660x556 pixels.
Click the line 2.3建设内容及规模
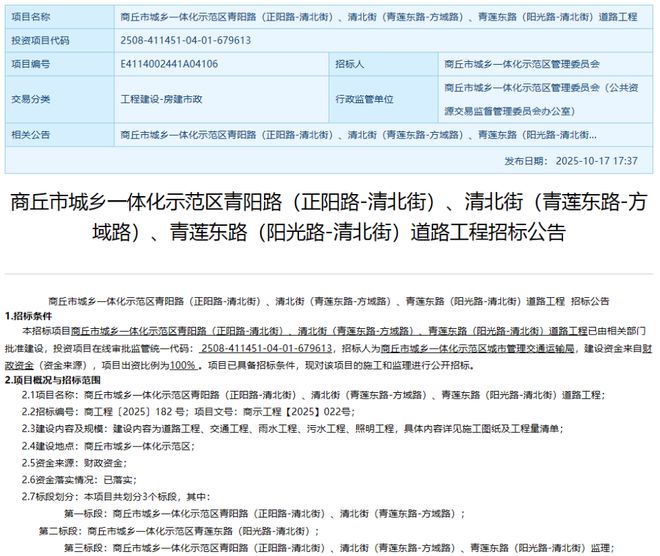pyautogui.click(x=293, y=428)
